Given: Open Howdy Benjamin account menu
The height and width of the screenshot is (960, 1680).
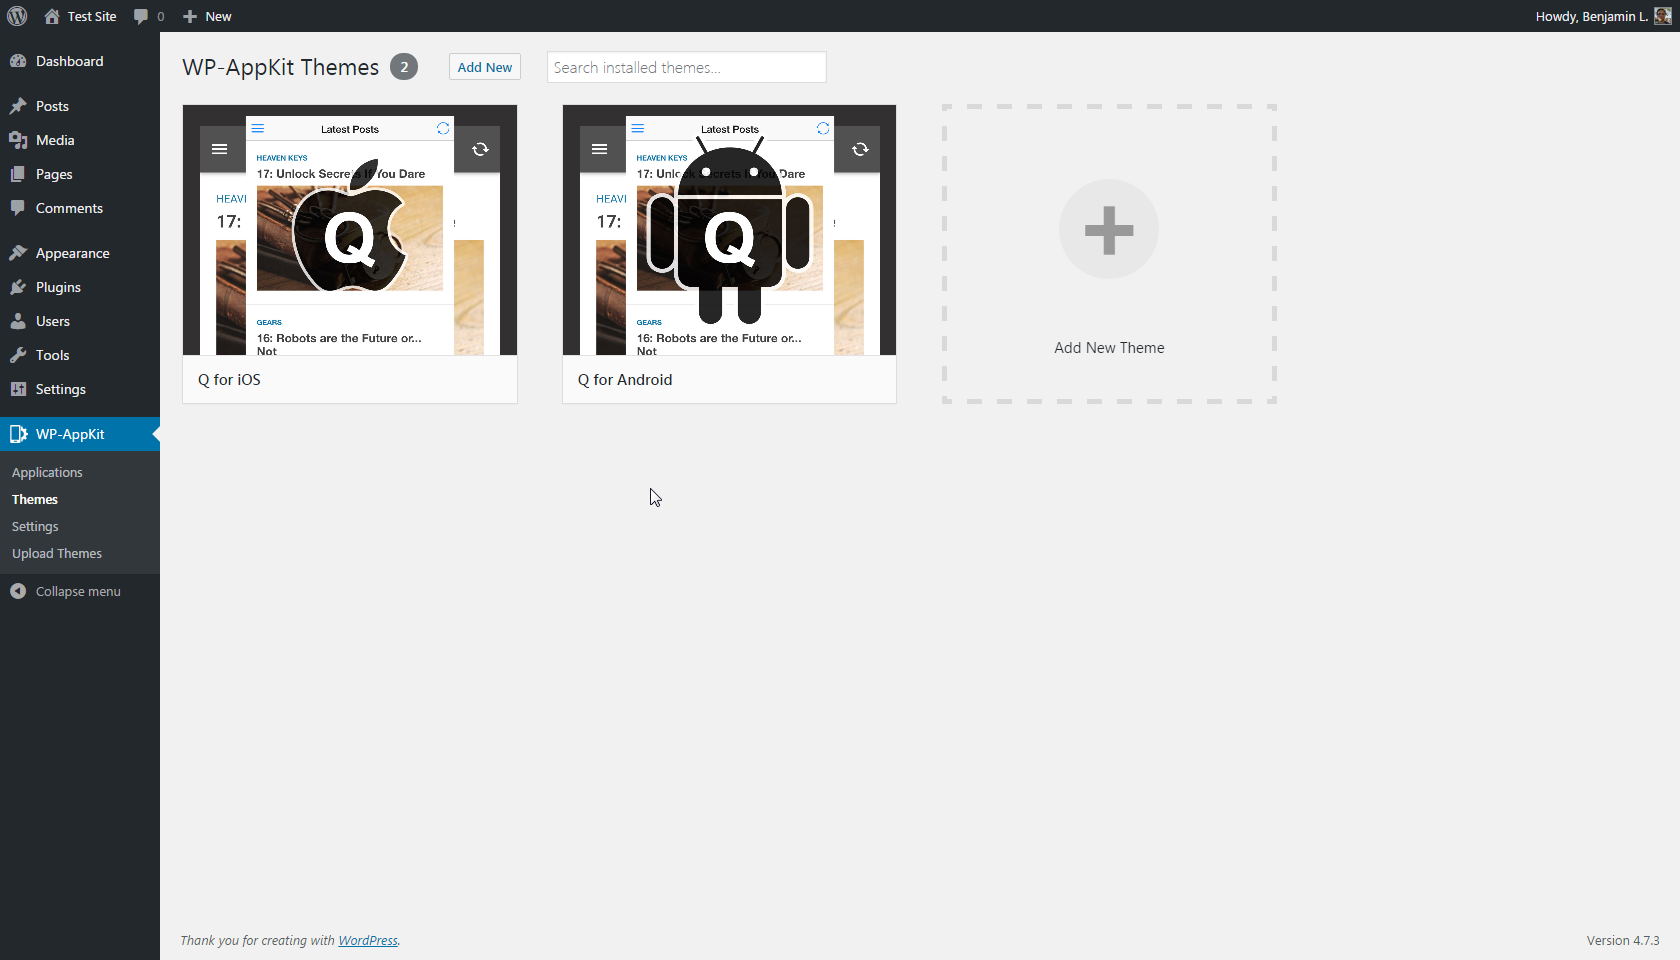Looking at the screenshot, I should coord(1592,16).
